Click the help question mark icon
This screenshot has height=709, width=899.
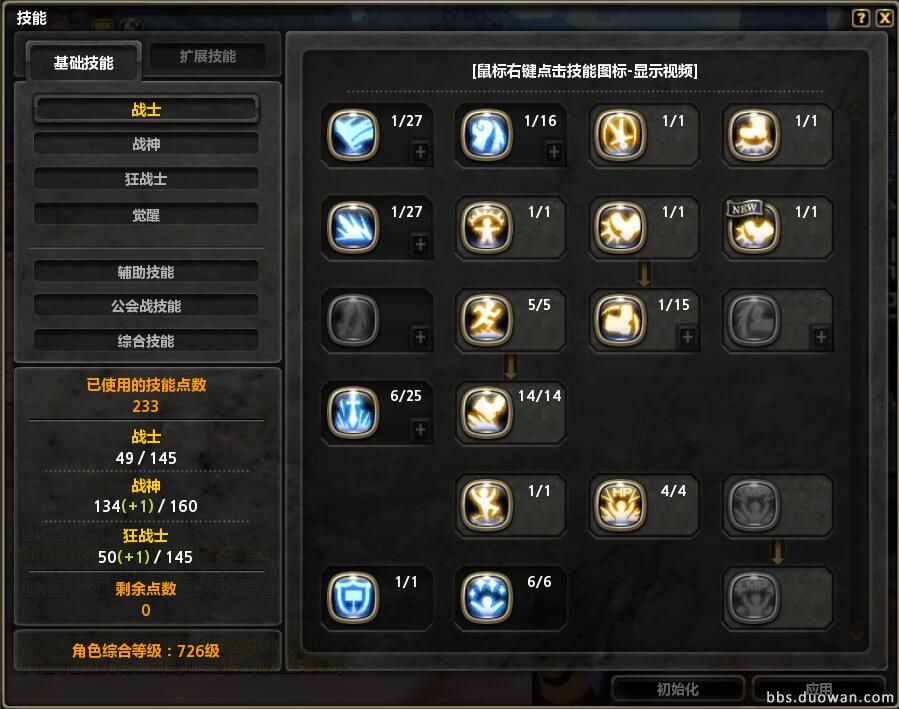(861, 18)
